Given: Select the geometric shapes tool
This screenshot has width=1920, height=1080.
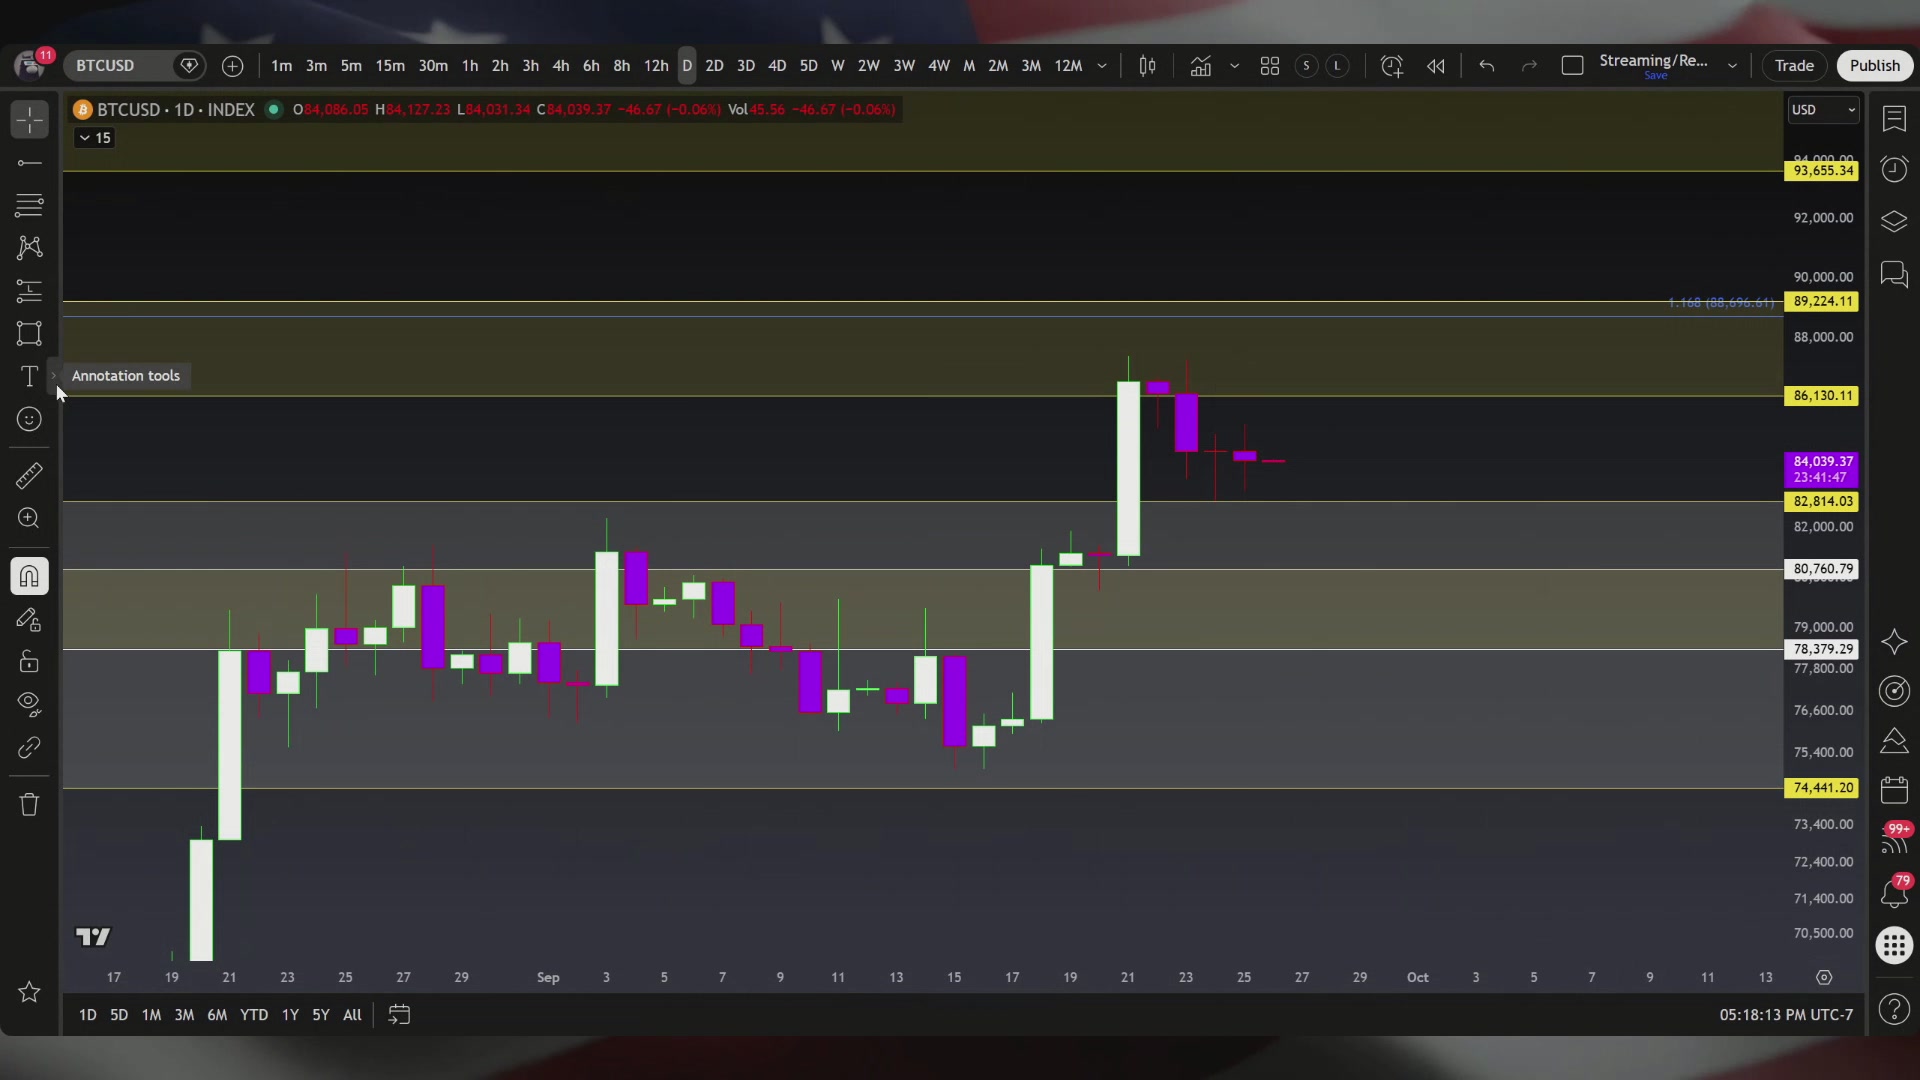Looking at the screenshot, I should pyautogui.click(x=29, y=333).
